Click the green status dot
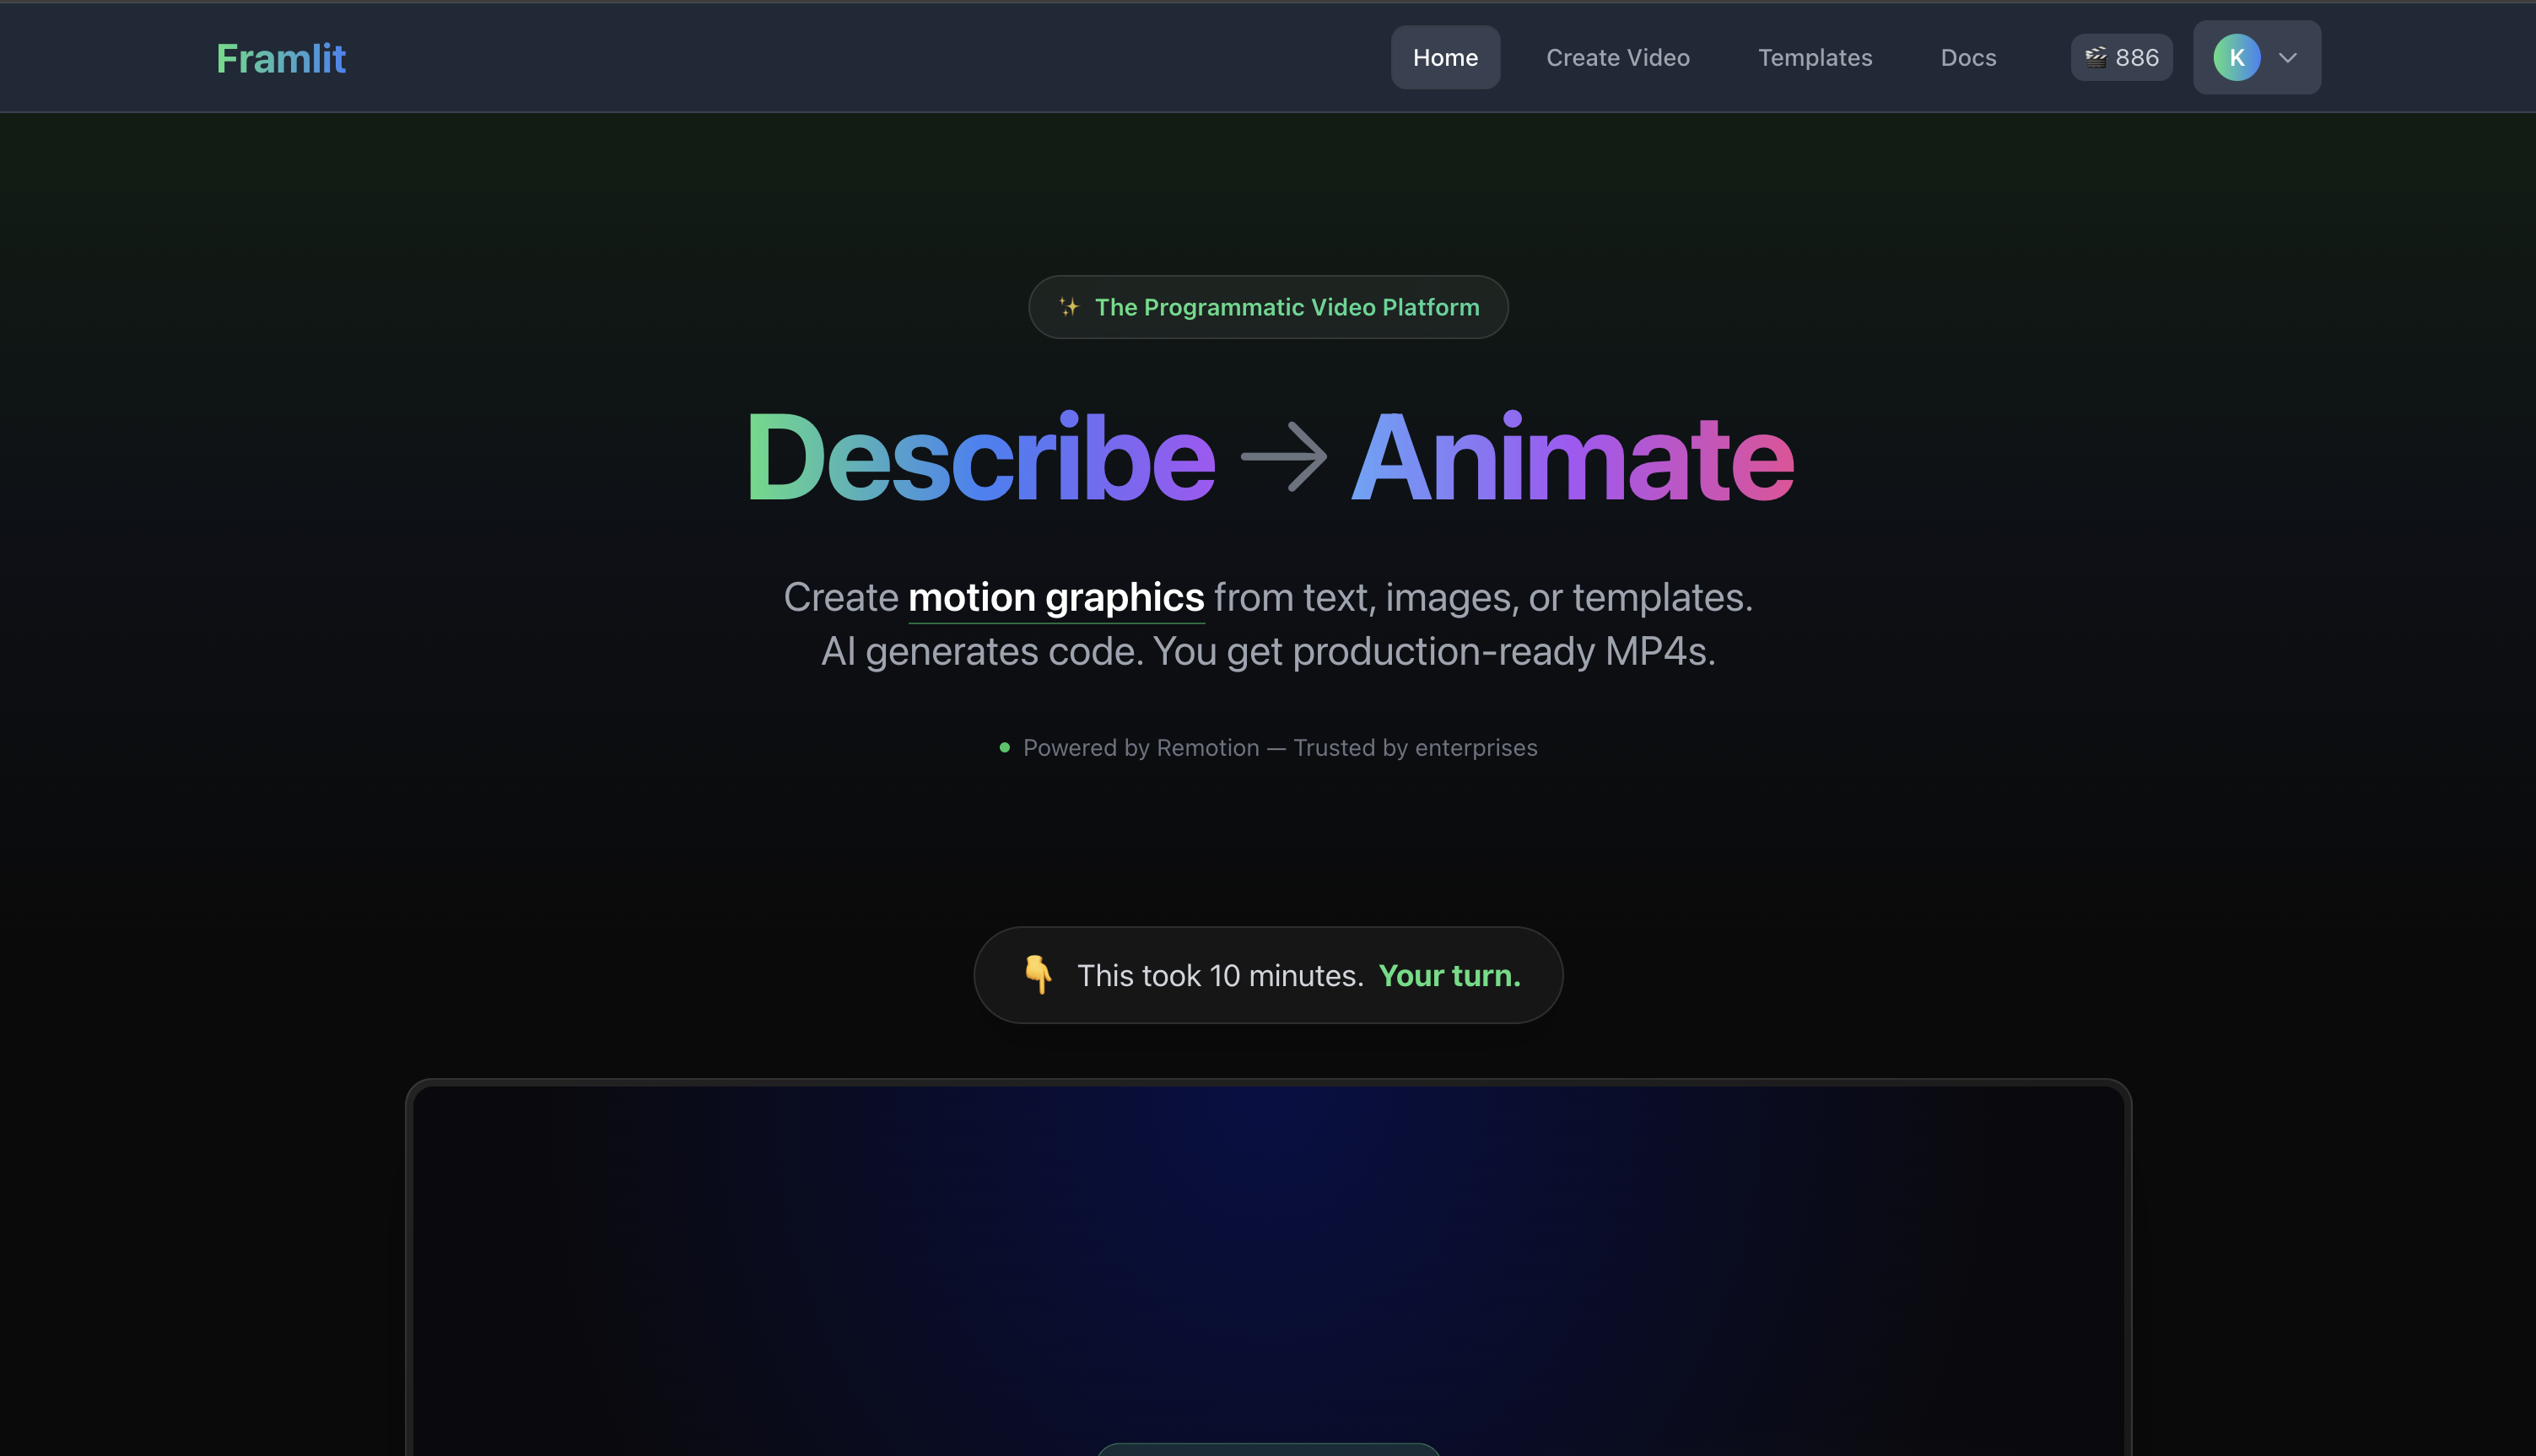The width and height of the screenshot is (2536, 1456). pyautogui.click(x=1004, y=747)
